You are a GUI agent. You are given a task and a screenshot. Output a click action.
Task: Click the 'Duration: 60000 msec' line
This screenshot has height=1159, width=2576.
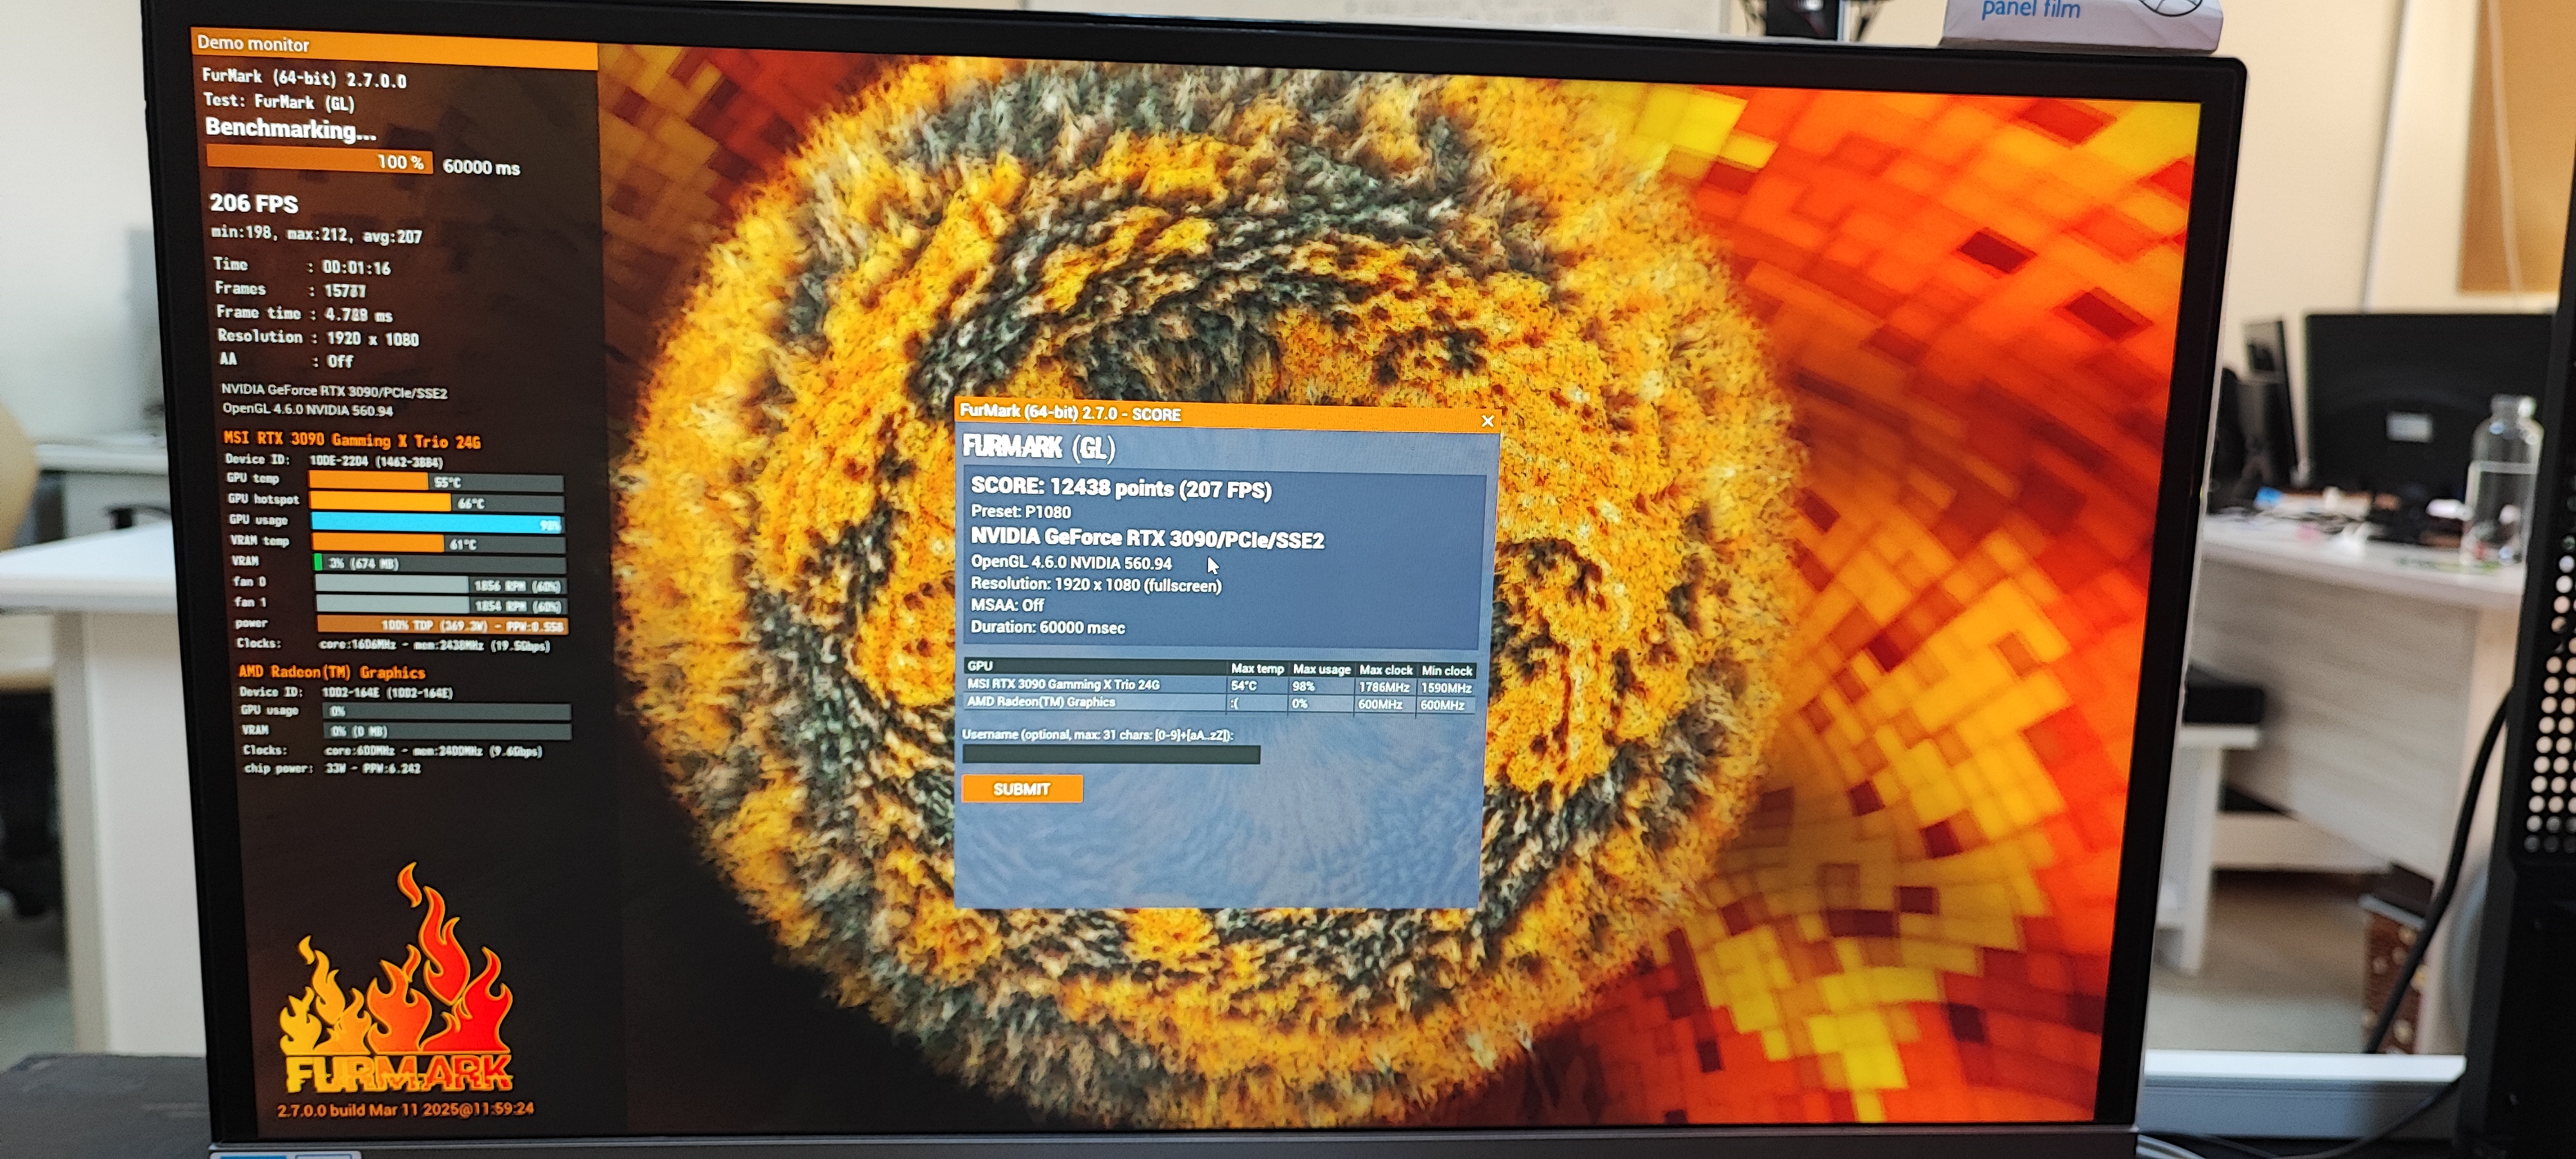1048,627
